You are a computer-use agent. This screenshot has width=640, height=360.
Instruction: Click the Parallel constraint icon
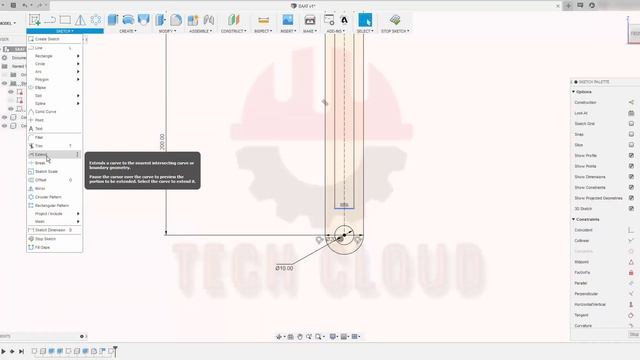[x=631, y=283]
